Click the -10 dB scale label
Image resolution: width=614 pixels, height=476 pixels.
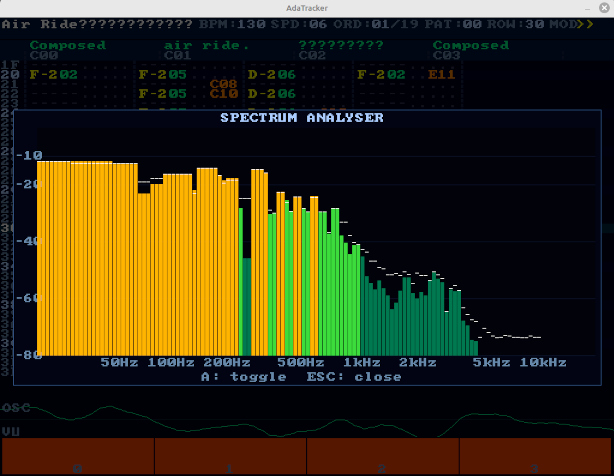pyautogui.click(x=29, y=155)
